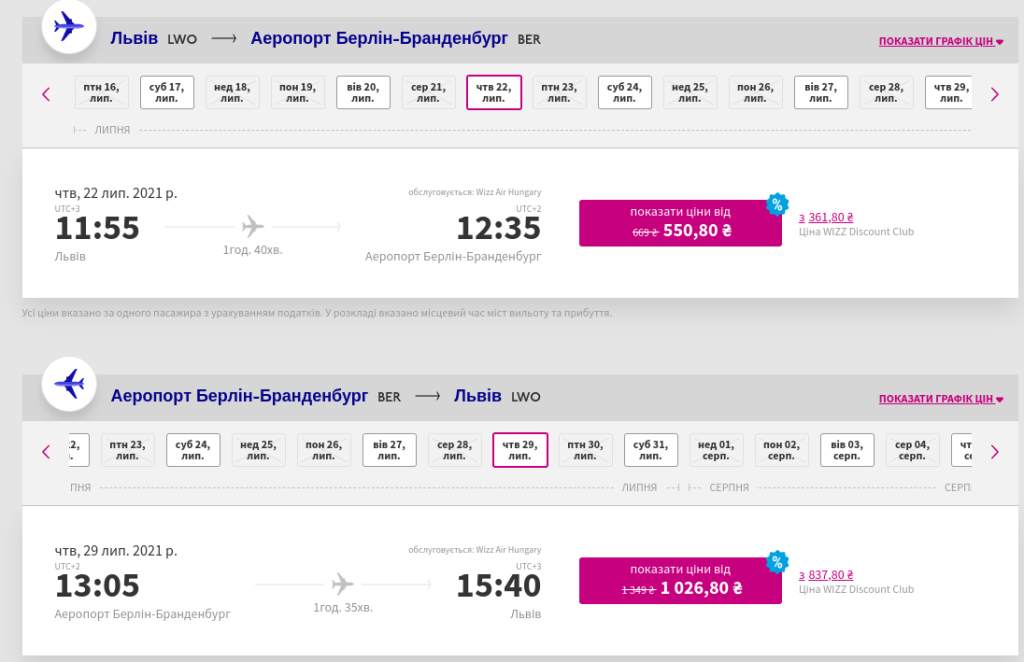The width and height of the screenshot is (1024, 662).
Task: Select return date вів 03 серп.
Action: [x=847, y=450]
